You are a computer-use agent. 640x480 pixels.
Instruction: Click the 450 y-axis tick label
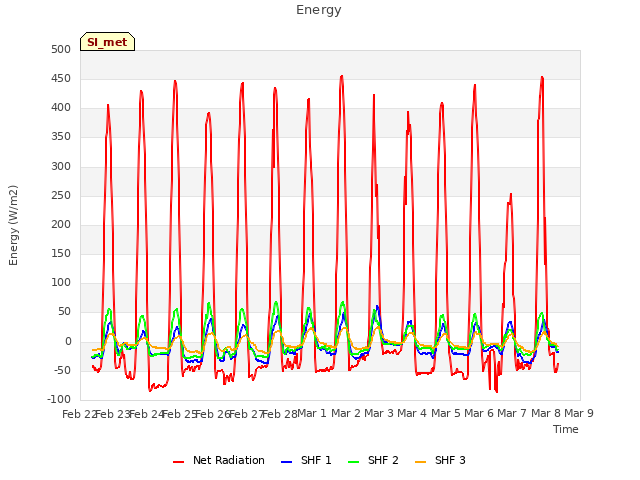coord(61,78)
